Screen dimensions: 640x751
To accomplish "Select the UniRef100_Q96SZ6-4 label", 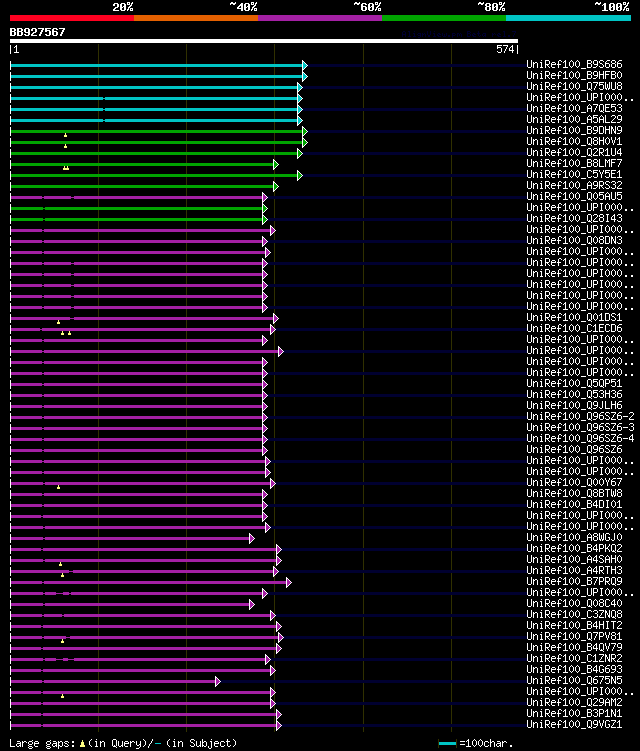I will (x=581, y=439).
